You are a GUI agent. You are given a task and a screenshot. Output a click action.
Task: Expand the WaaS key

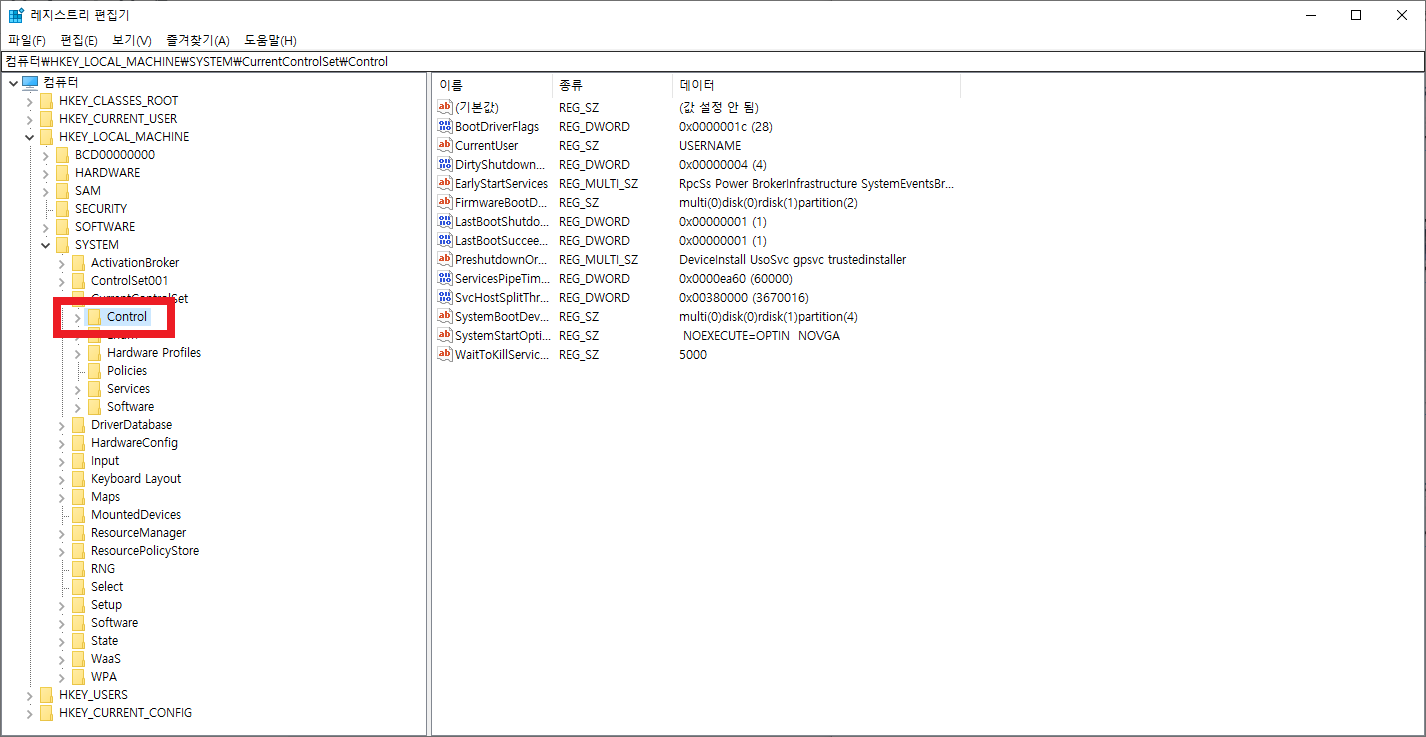coord(61,659)
